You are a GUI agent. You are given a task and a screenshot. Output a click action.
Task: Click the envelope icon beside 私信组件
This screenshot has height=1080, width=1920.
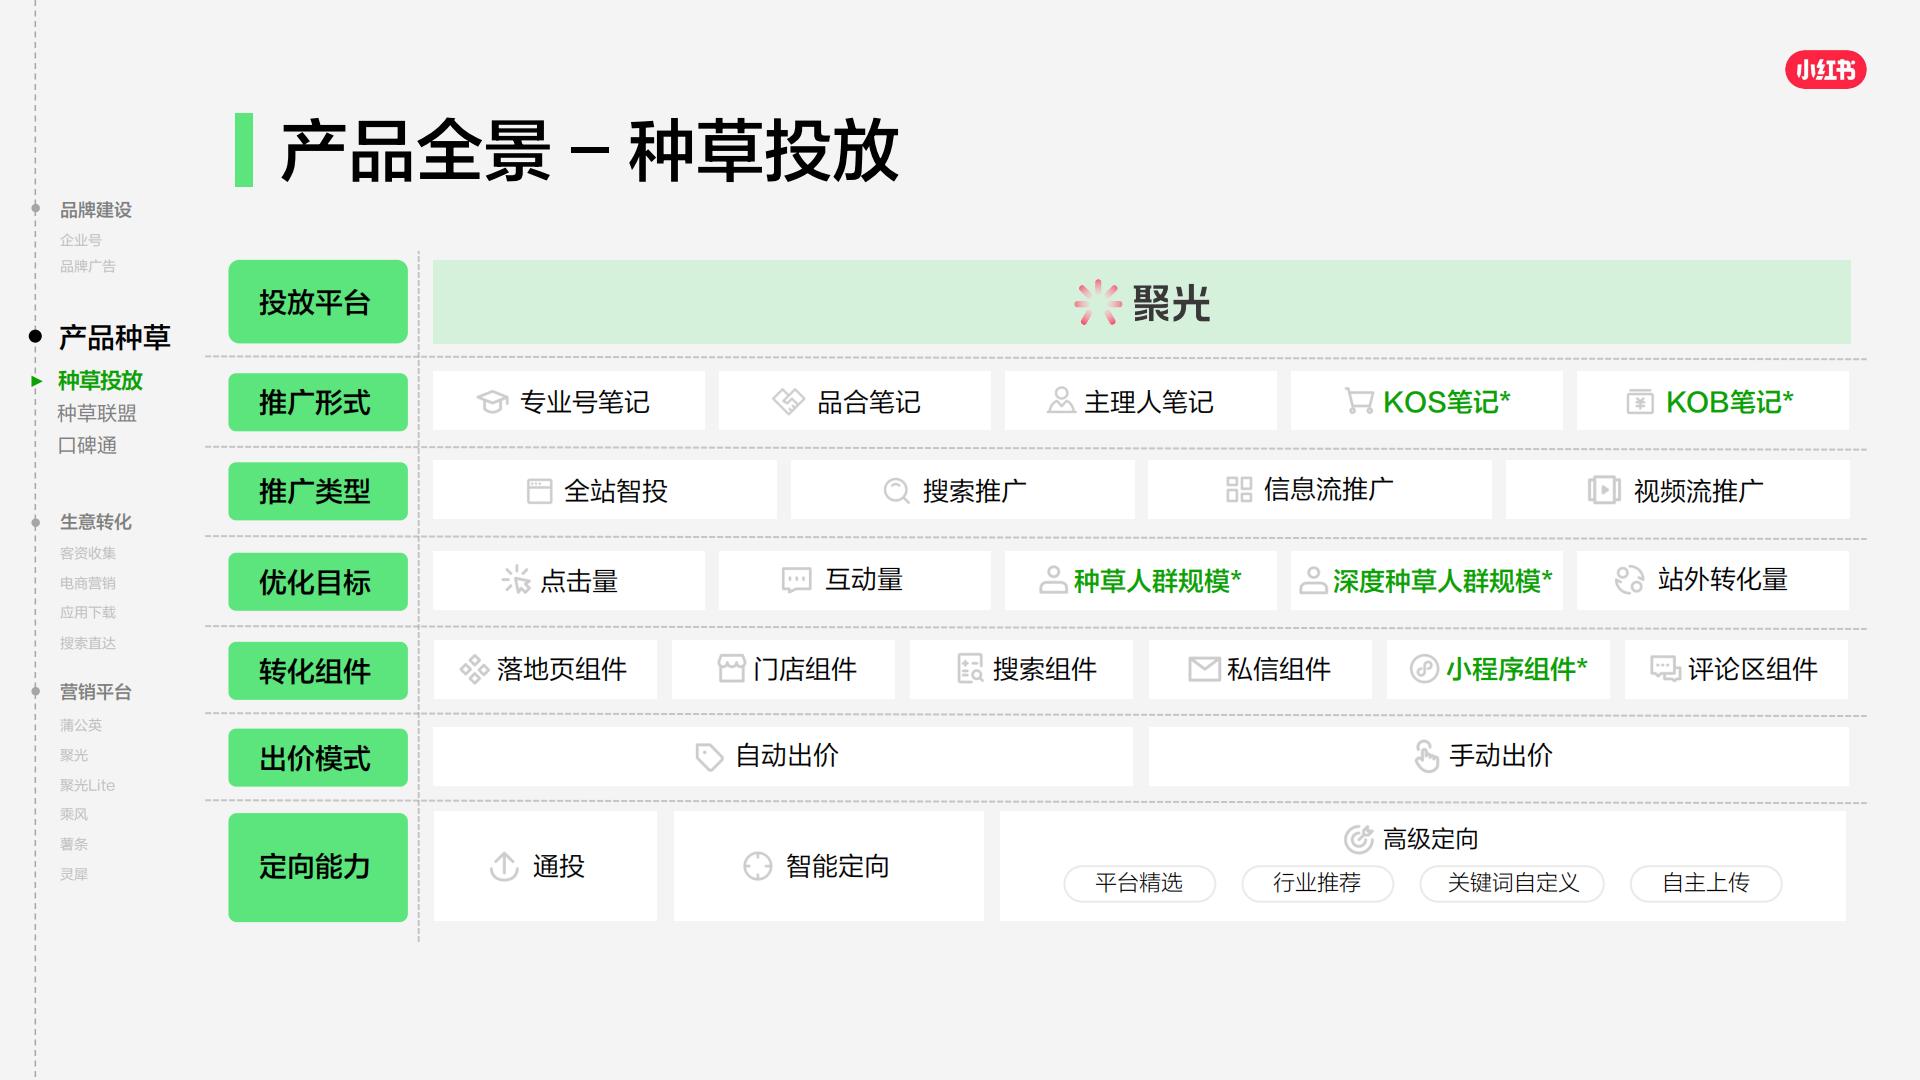[1204, 669]
